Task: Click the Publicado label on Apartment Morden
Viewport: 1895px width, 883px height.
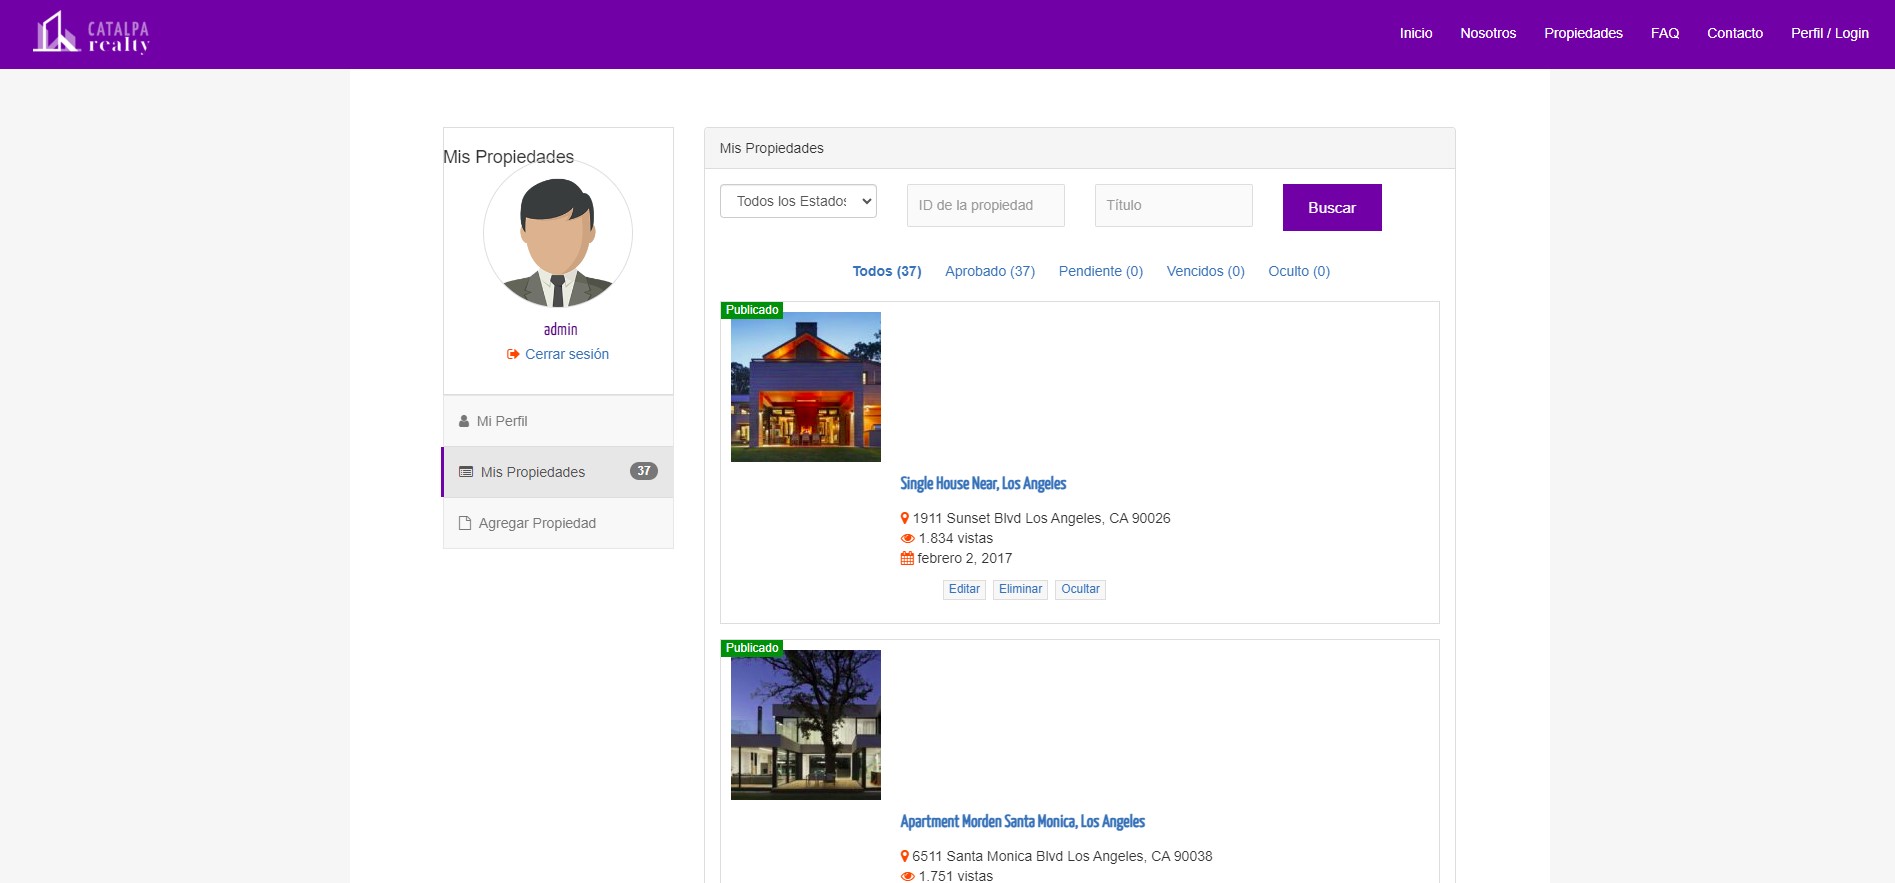Action: [752, 648]
